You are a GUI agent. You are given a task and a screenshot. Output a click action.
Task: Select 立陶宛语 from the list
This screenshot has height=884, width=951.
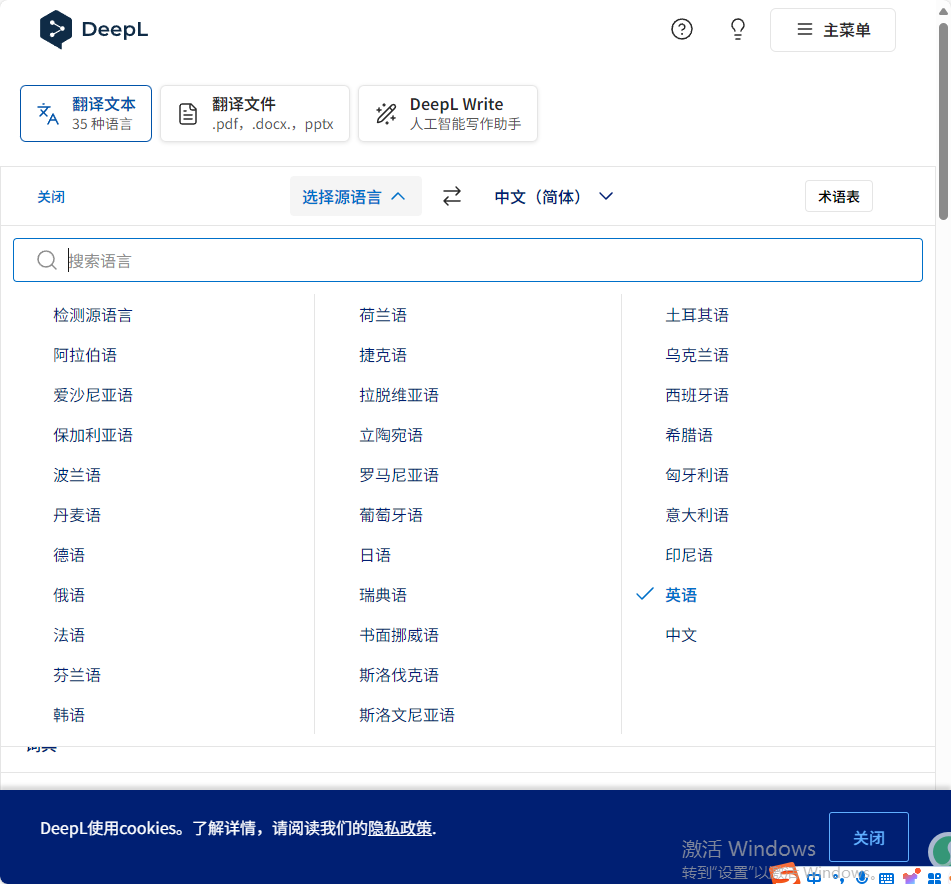(x=391, y=435)
